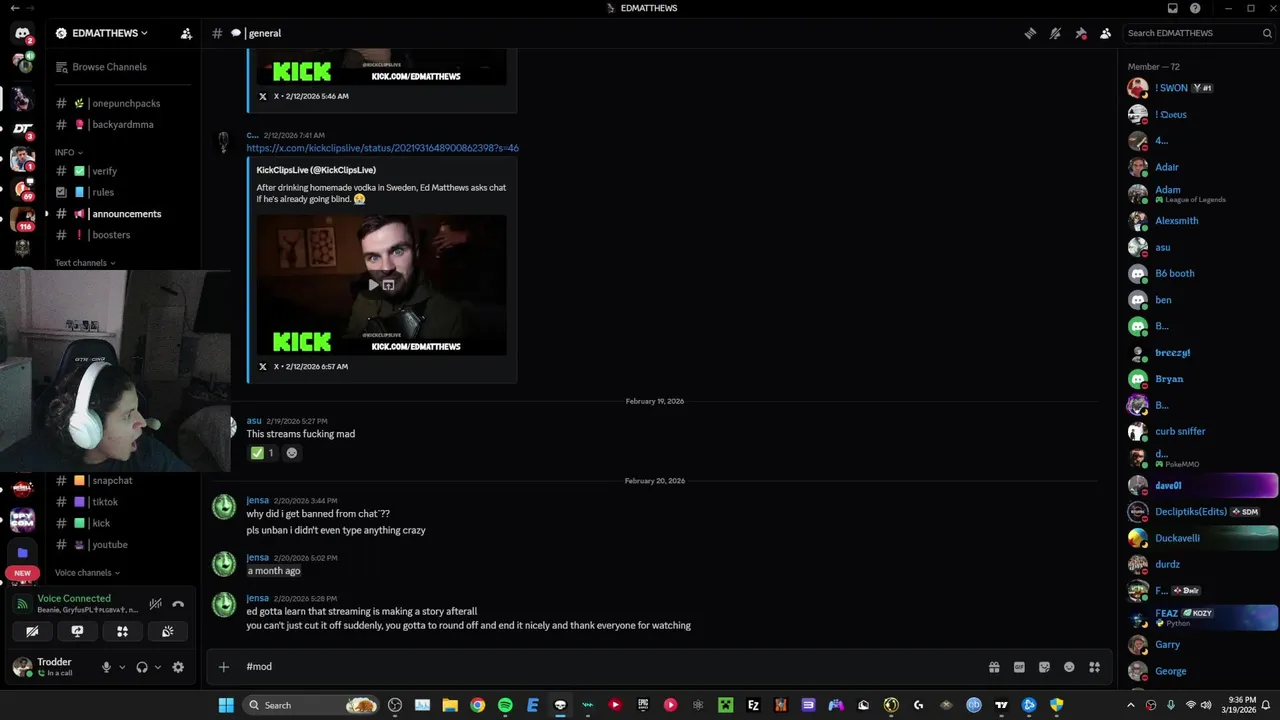
Task: Open Windows Start menu
Action: click(226, 705)
